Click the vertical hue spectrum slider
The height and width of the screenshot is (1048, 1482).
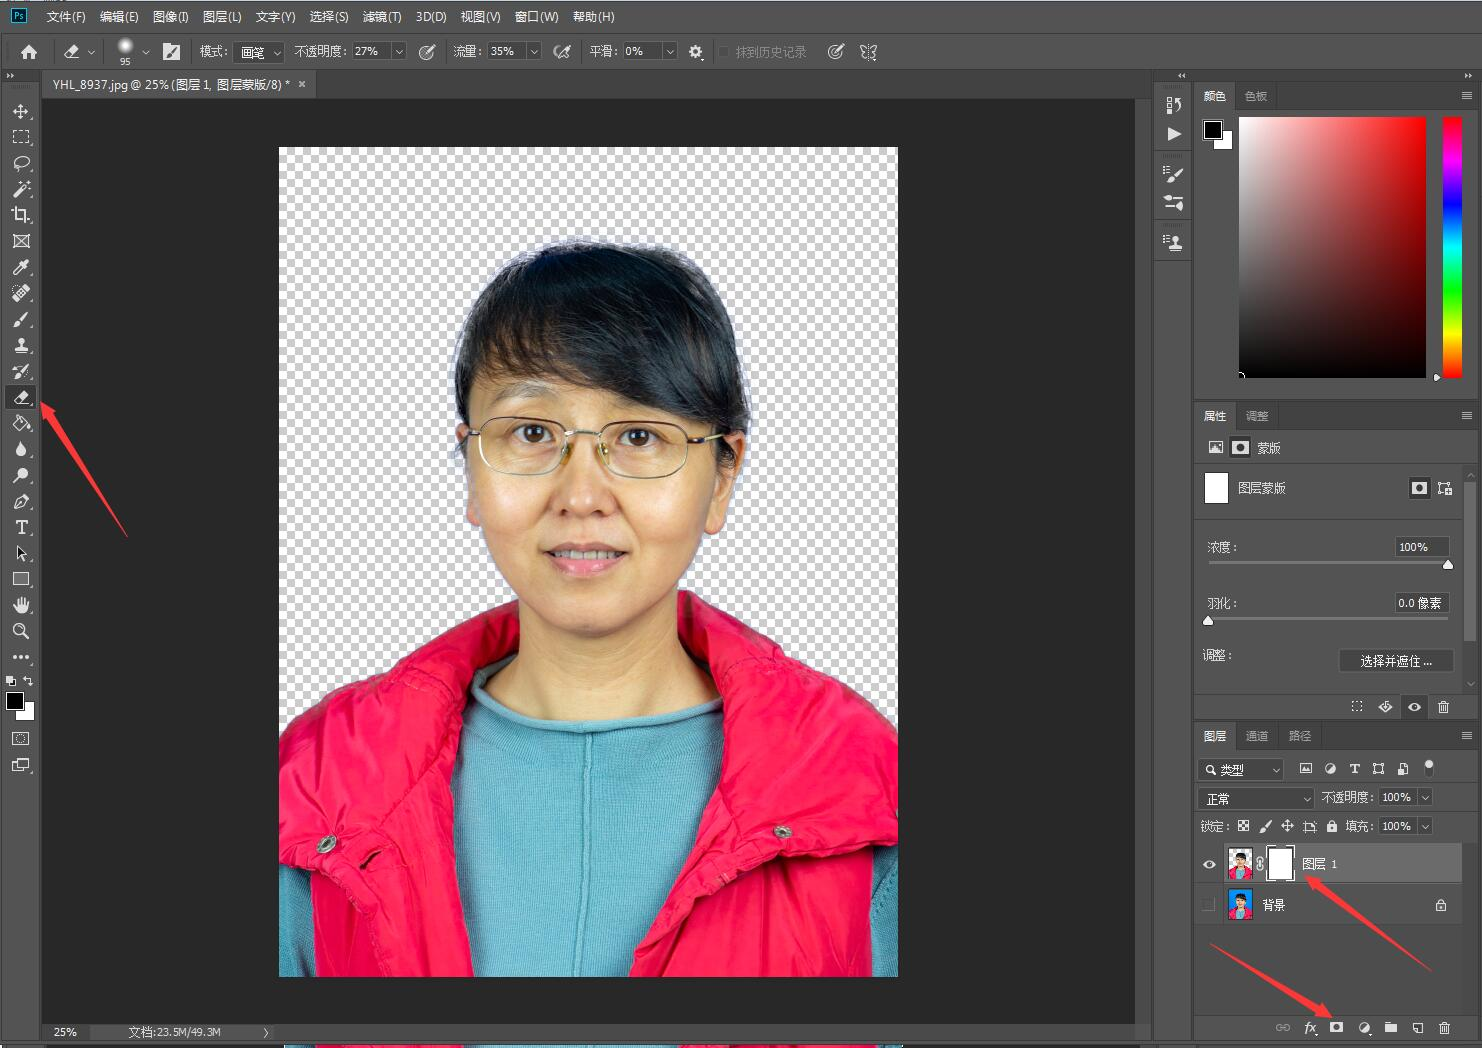pyautogui.click(x=1452, y=246)
